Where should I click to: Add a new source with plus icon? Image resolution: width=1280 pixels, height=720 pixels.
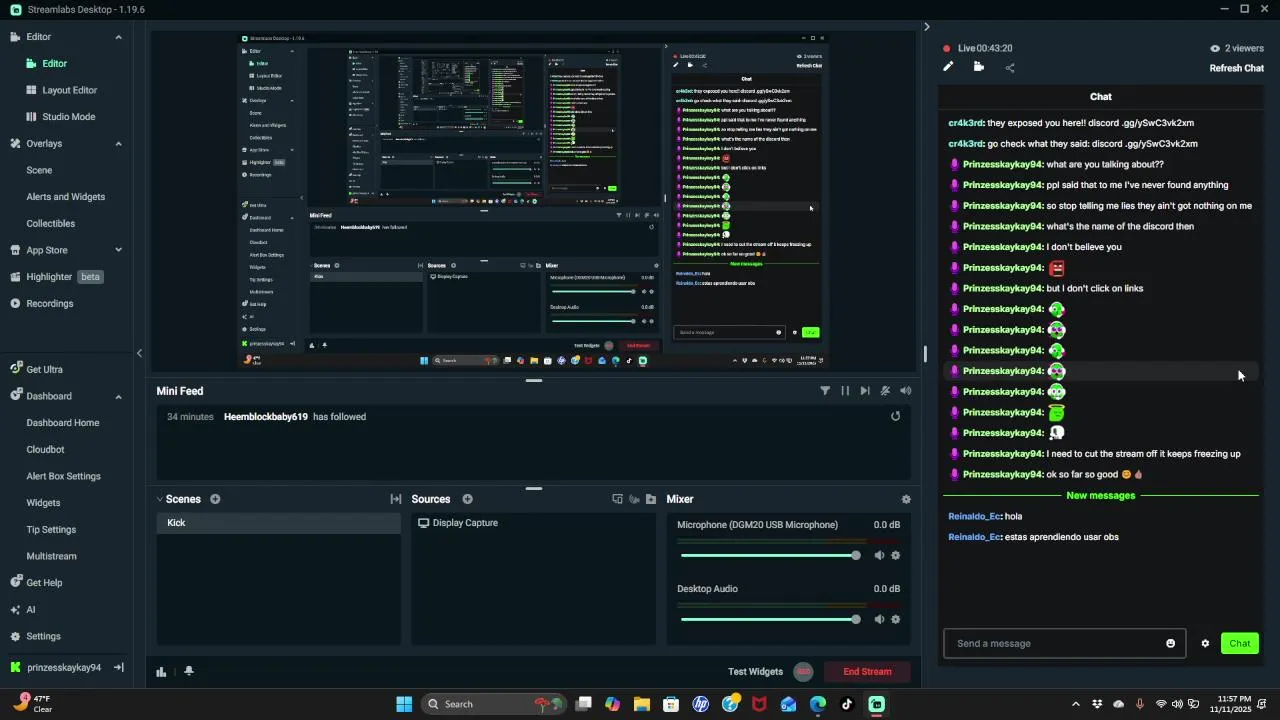pos(467,499)
